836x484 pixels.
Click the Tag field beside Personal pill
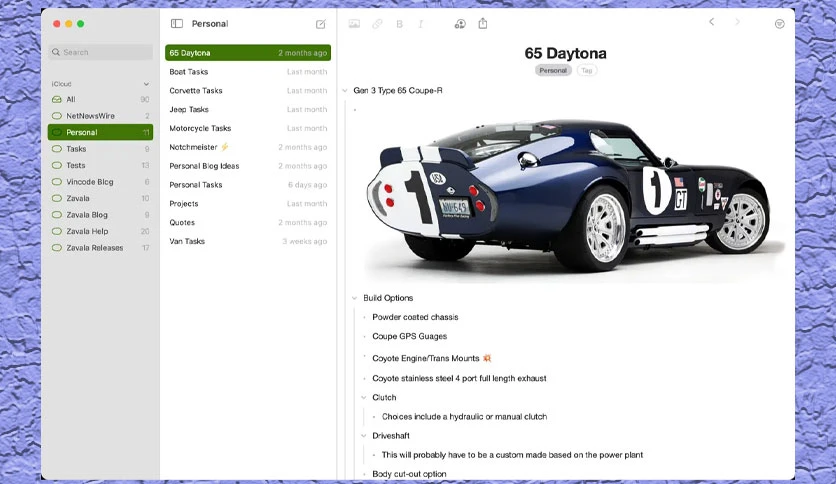[x=586, y=70]
